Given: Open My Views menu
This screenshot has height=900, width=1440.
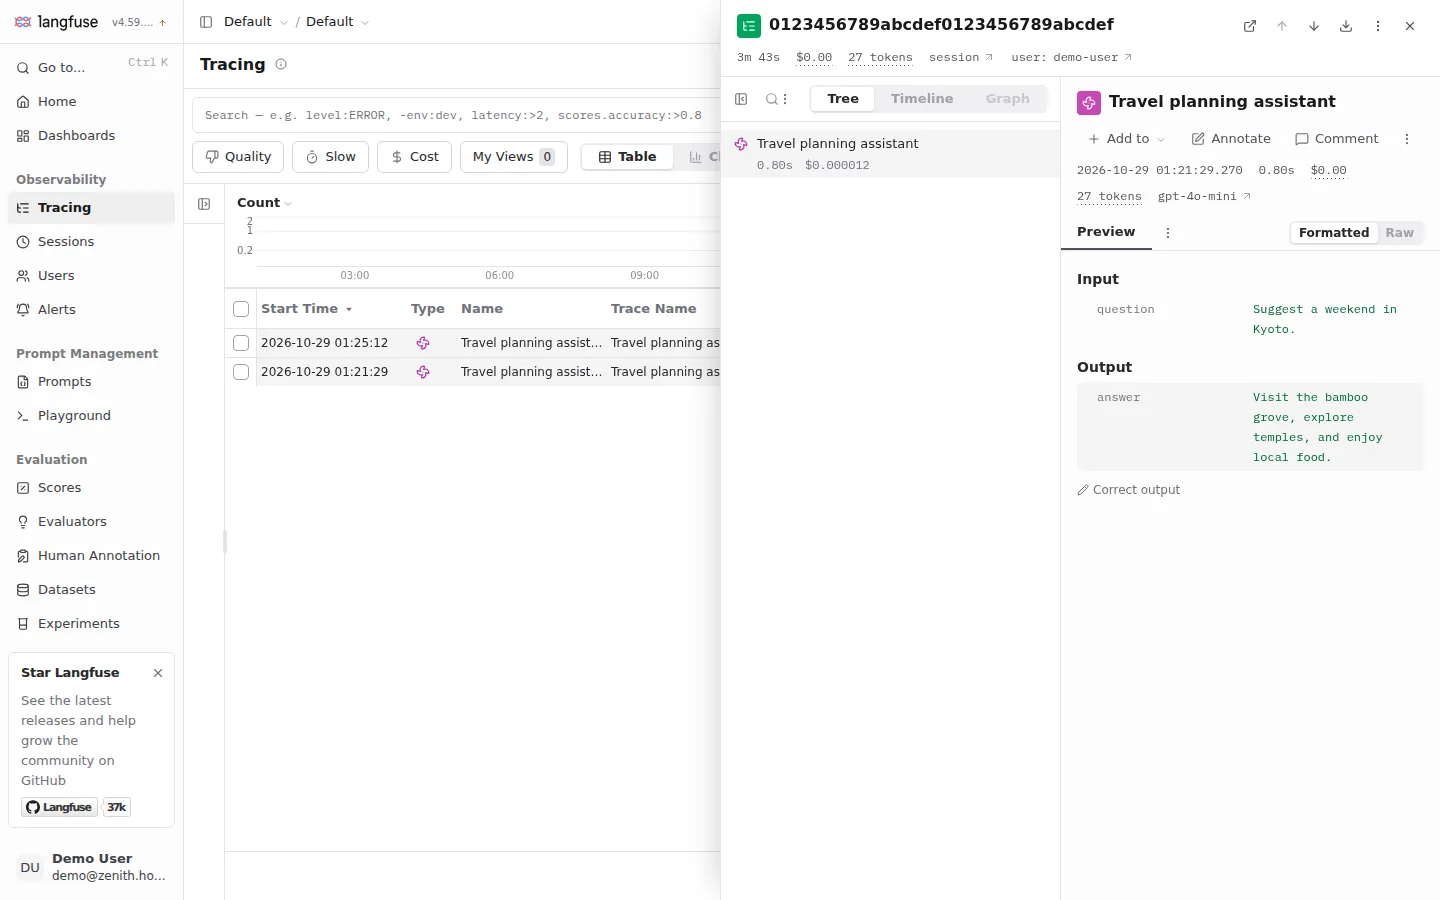Looking at the screenshot, I should tap(514, 157).
